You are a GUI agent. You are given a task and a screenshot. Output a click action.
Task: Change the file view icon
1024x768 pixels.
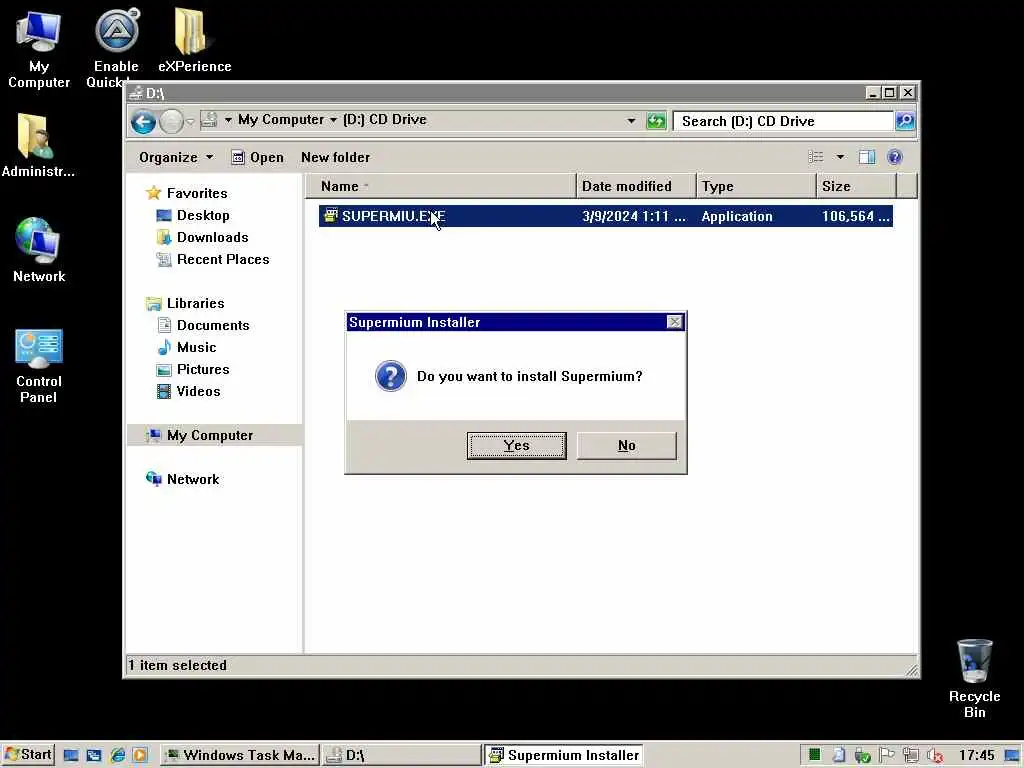tap(816, 157)
